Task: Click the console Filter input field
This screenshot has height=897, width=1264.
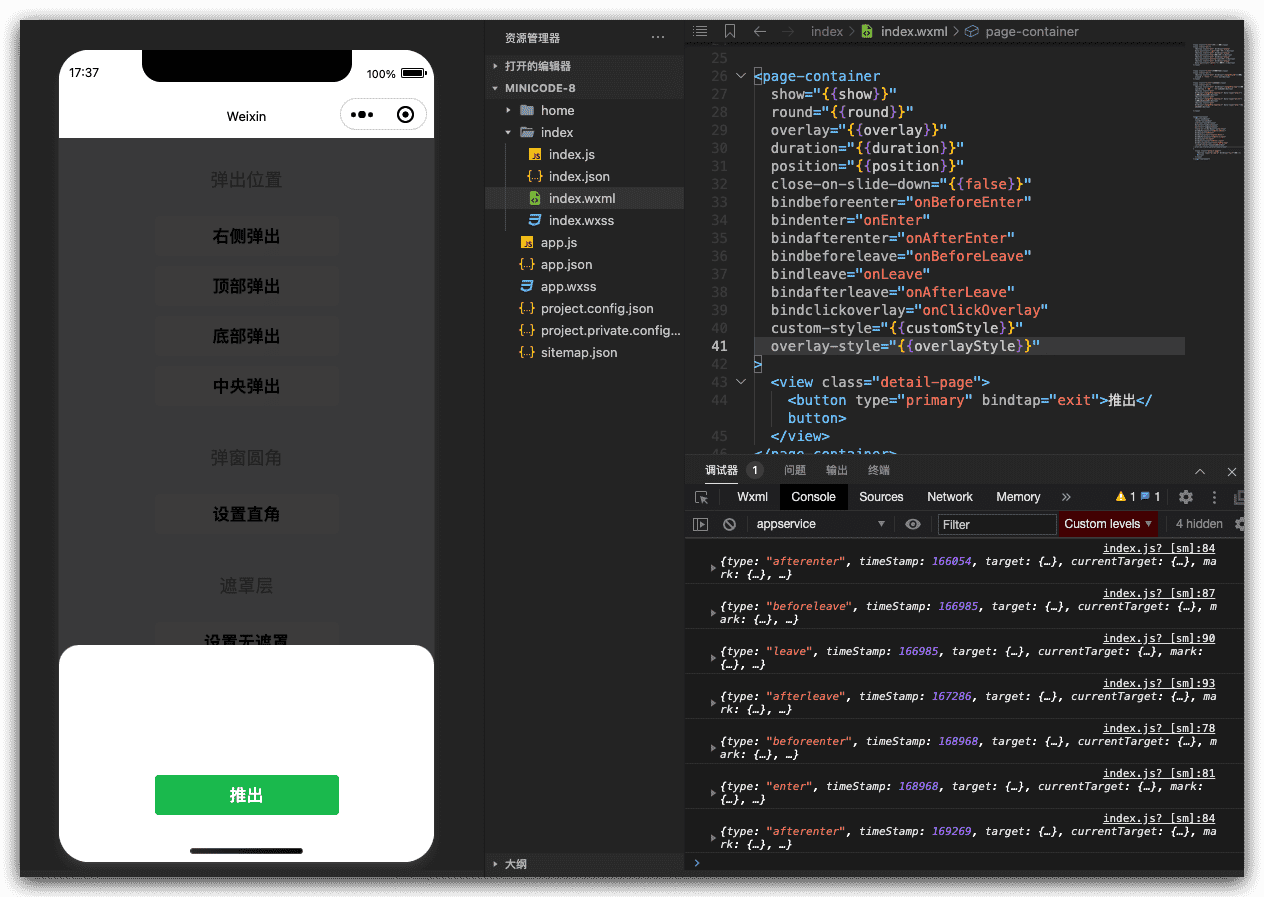Action: [x=996, y=524]
